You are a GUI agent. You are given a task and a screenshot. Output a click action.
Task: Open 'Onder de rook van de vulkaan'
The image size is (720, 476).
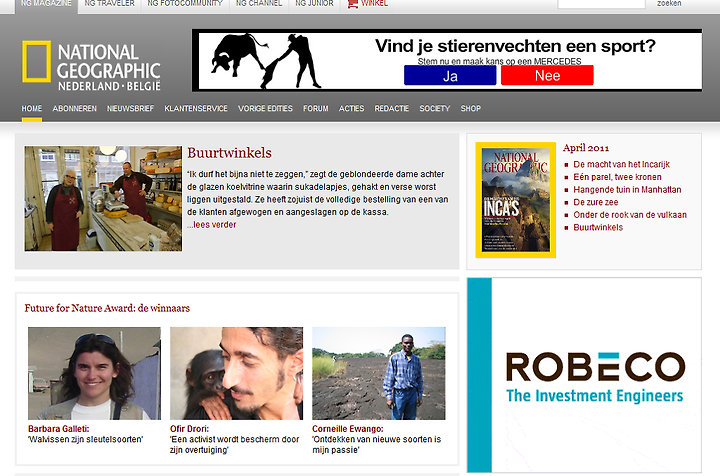pyautogui.click(x=630, y=215)
